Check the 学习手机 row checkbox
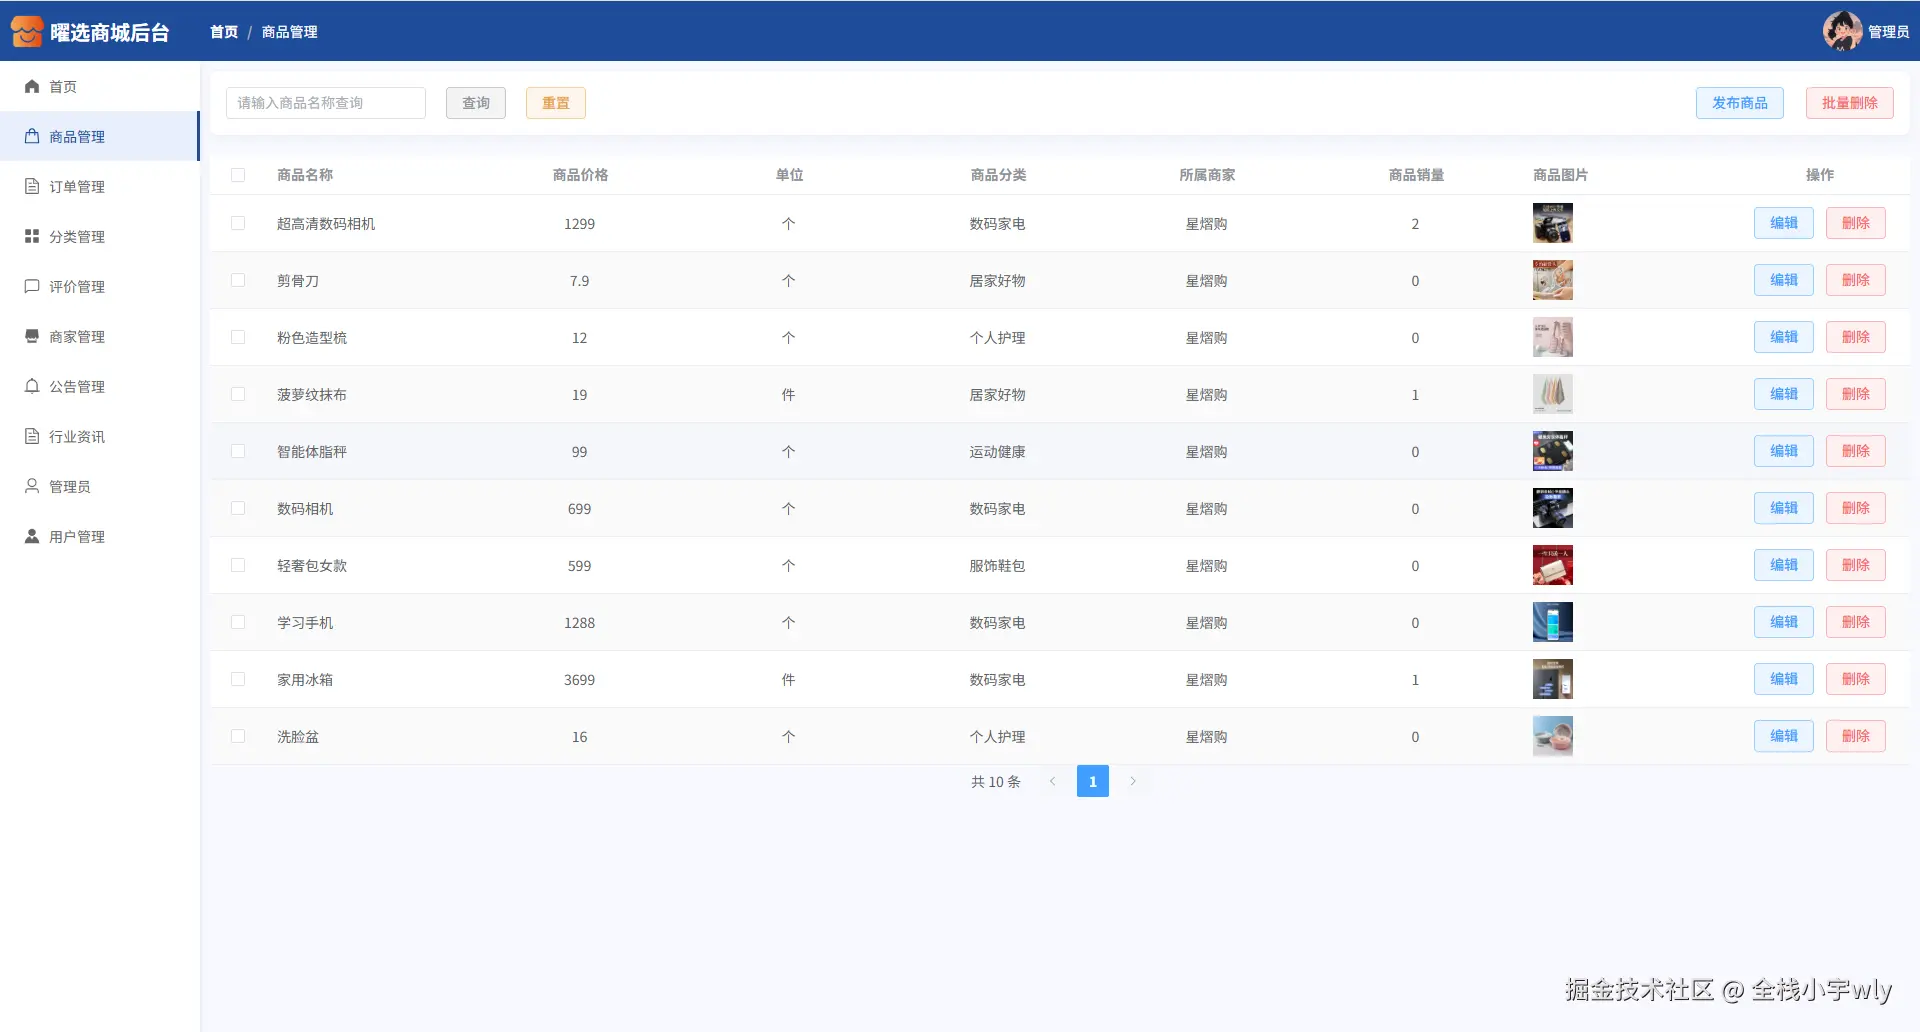Image resolution: width=1920 pixels, height=1032 pixels. coord(238,622)
